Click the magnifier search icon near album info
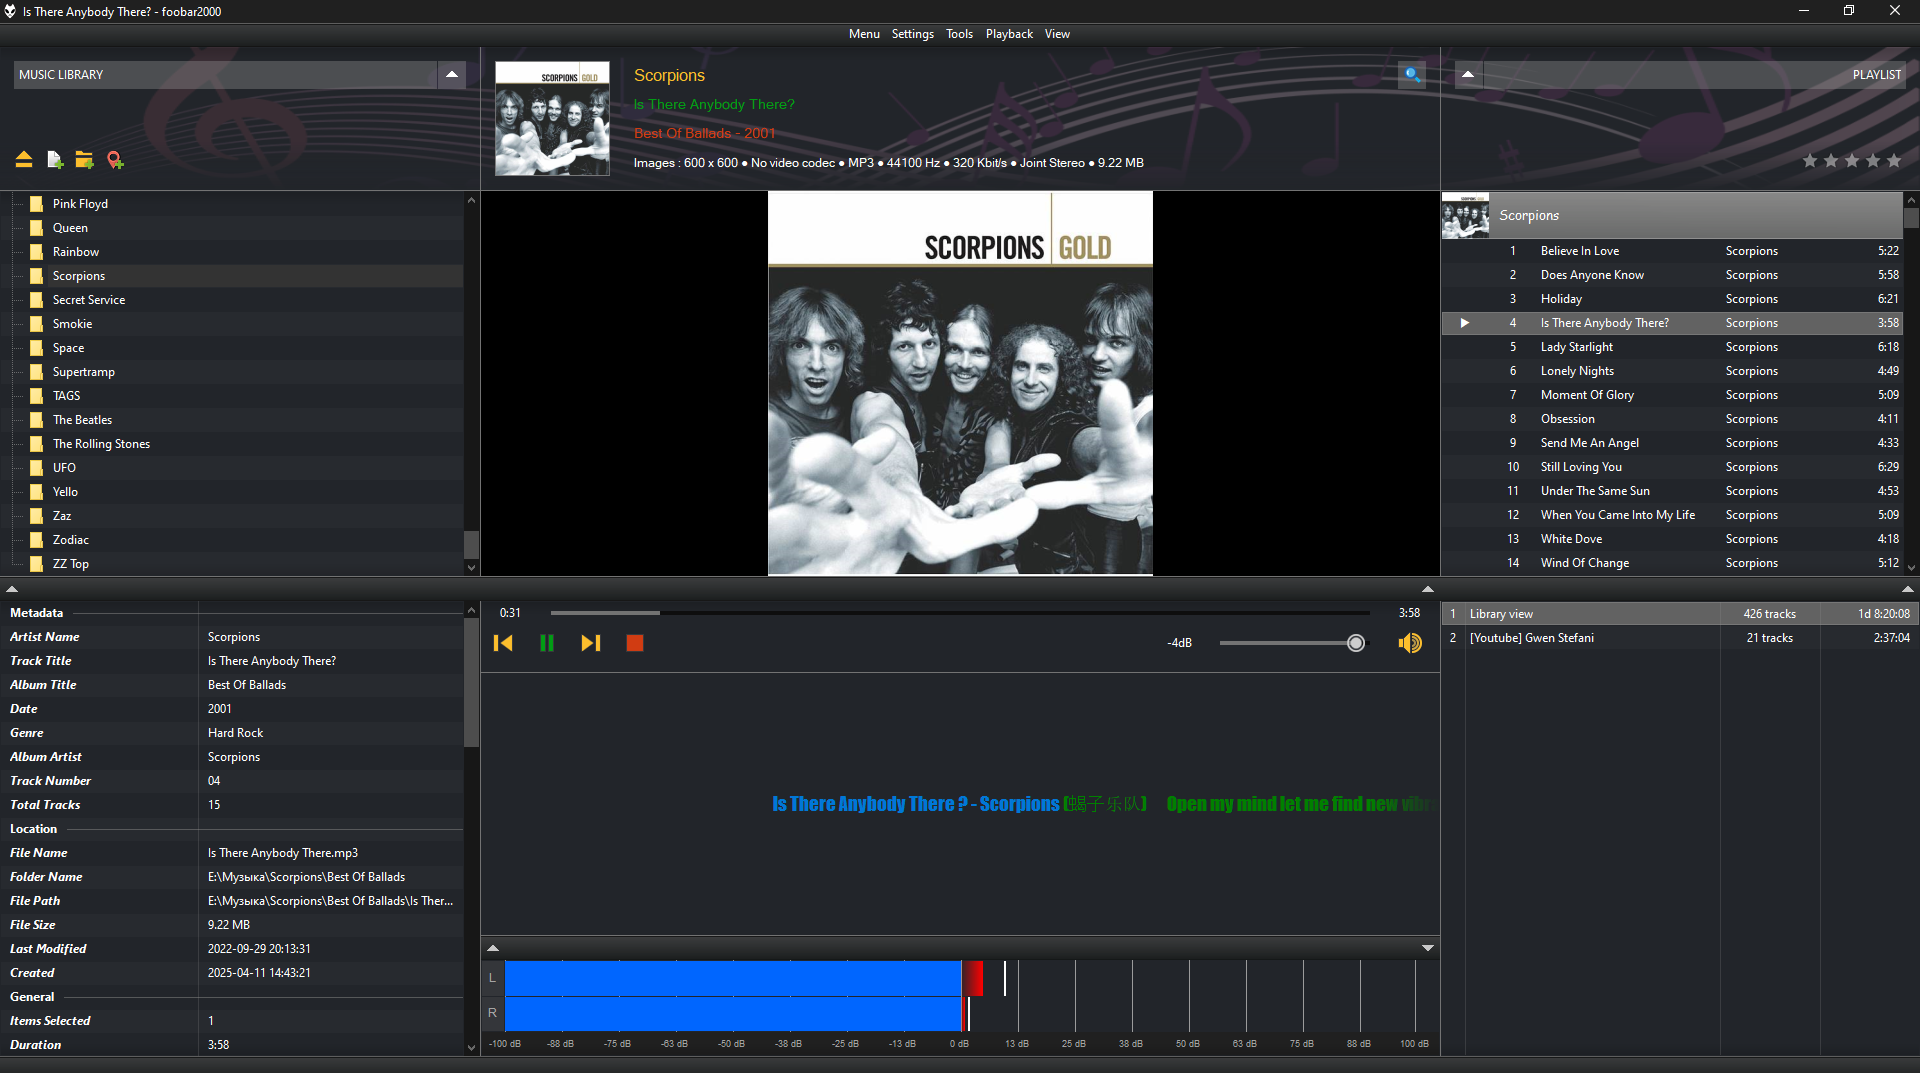The height and width of the screenshot is (1073, 1920). tap(1411, 74)
